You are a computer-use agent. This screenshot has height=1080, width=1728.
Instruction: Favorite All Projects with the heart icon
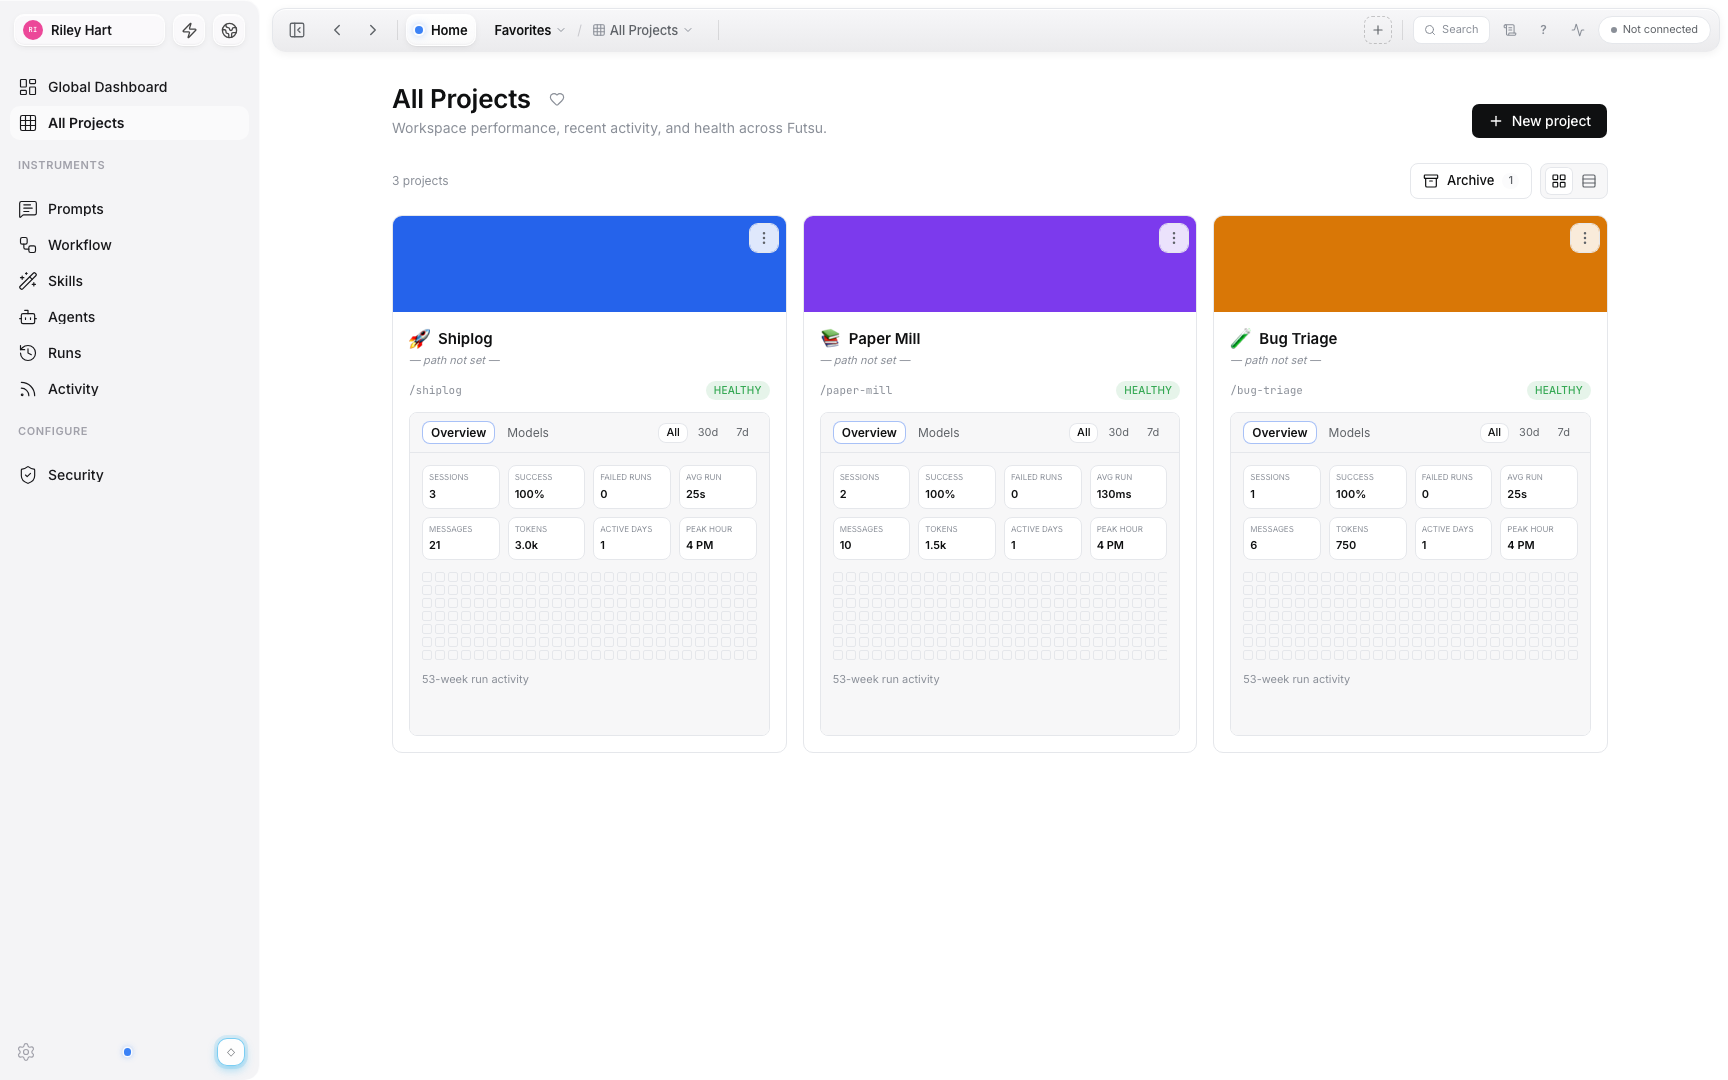click(x=557, y=99)
